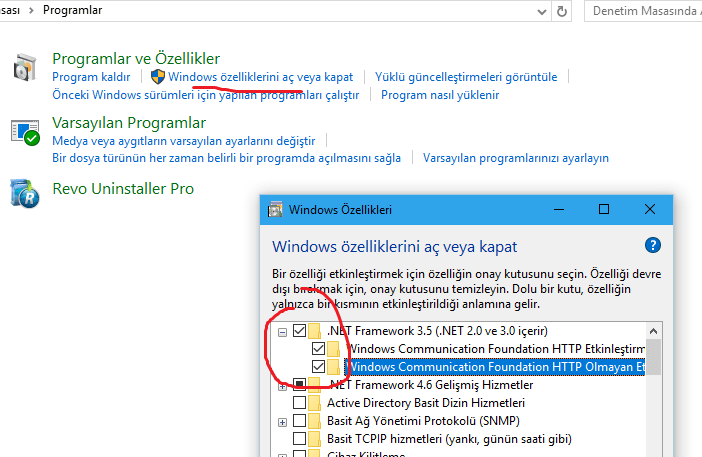This screenshot has height=457, width=702.
Task: Expand Basit Ağ Yönetimi Protokolü tree node
Action: click(283, 422)
